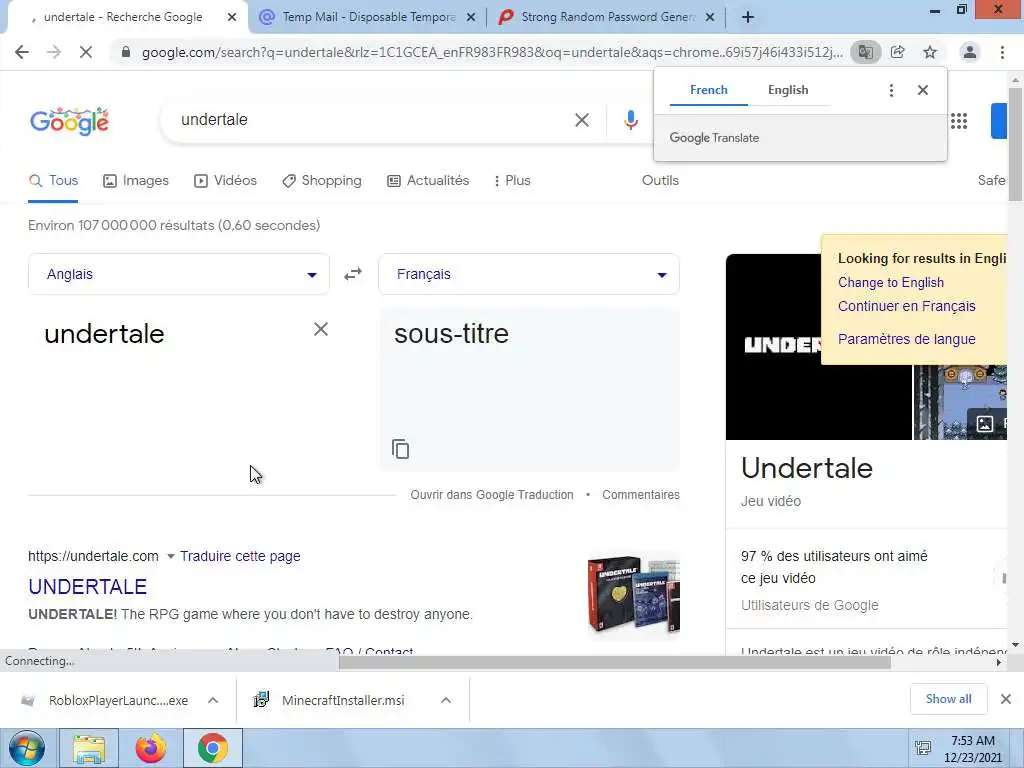Click Traduire cette page link
1024x768 pixels.
(x=240, y=556)
